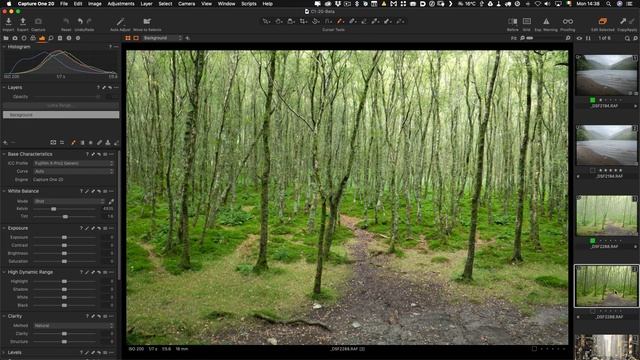This screenshot has height=360, width=640.
Task: Select the draw mask brush icon in Layers
Action: point(73,142)
